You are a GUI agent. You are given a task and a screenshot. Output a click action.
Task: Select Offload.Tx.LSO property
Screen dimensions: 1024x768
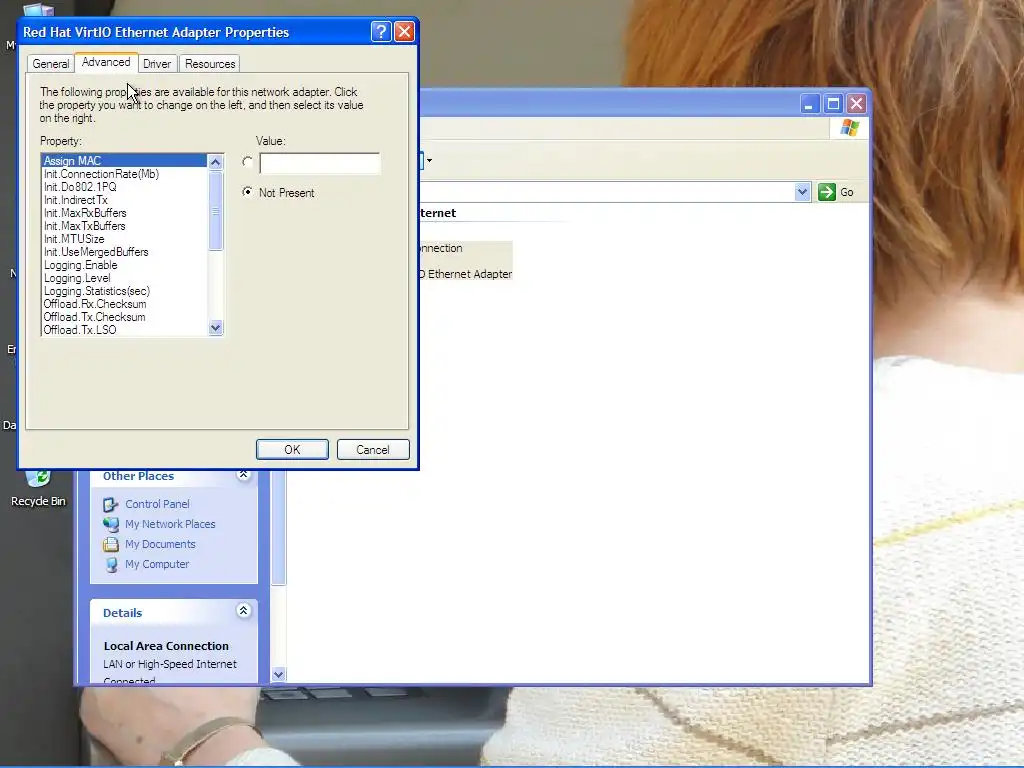124,330
